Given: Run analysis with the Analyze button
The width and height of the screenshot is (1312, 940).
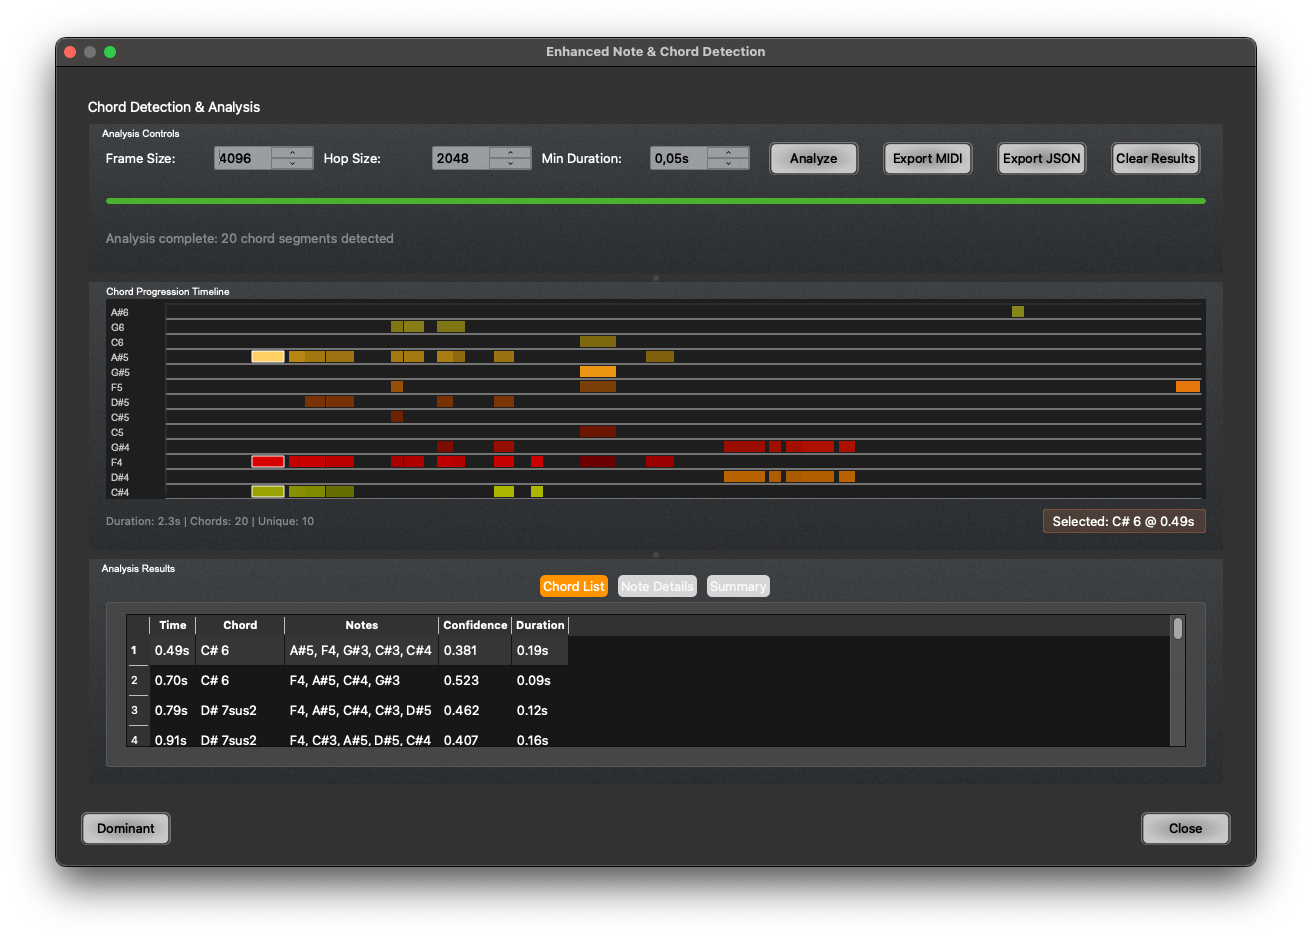Looking at the screenshot, I should 813,158.
